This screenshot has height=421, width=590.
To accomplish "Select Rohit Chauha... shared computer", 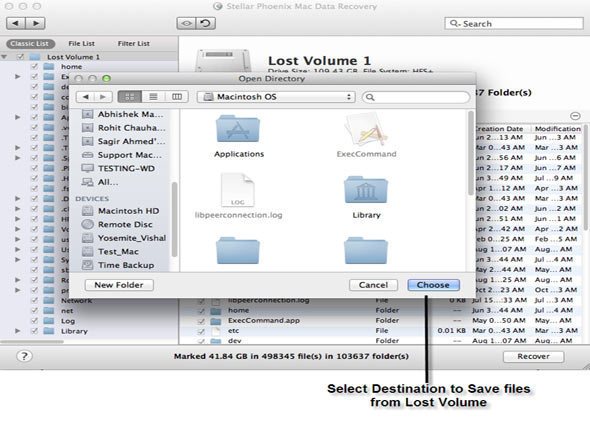I will (124, 128).
